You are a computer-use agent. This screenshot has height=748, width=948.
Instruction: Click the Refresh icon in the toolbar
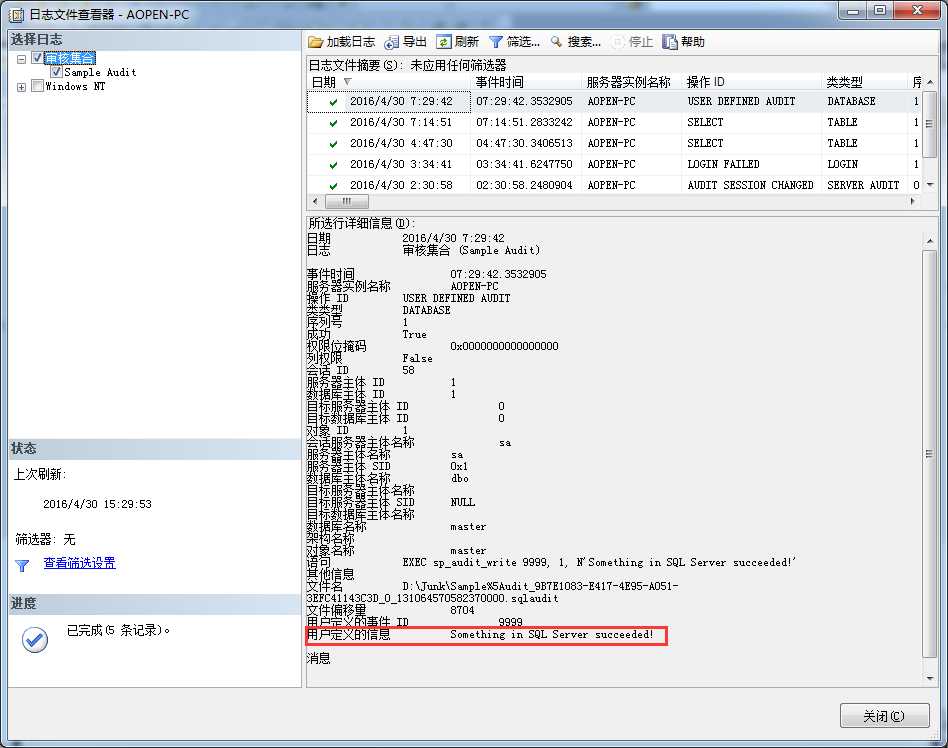point(444,42)
